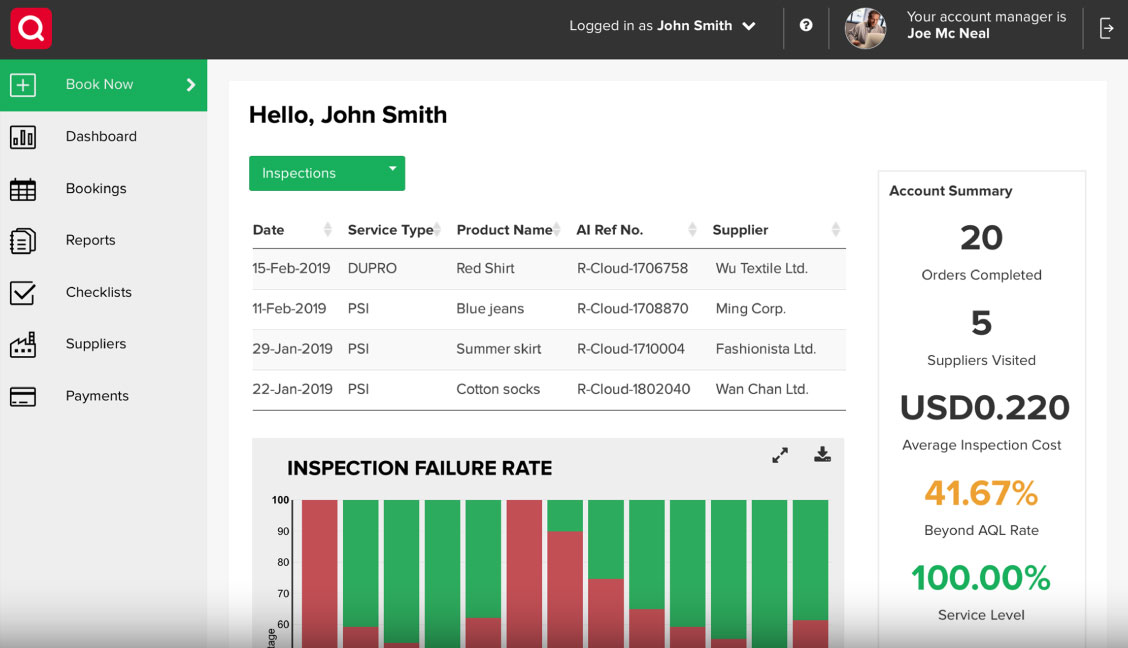Click the Checklists checkmark icon
1128x648 pixels.
[x=23, y=293]
